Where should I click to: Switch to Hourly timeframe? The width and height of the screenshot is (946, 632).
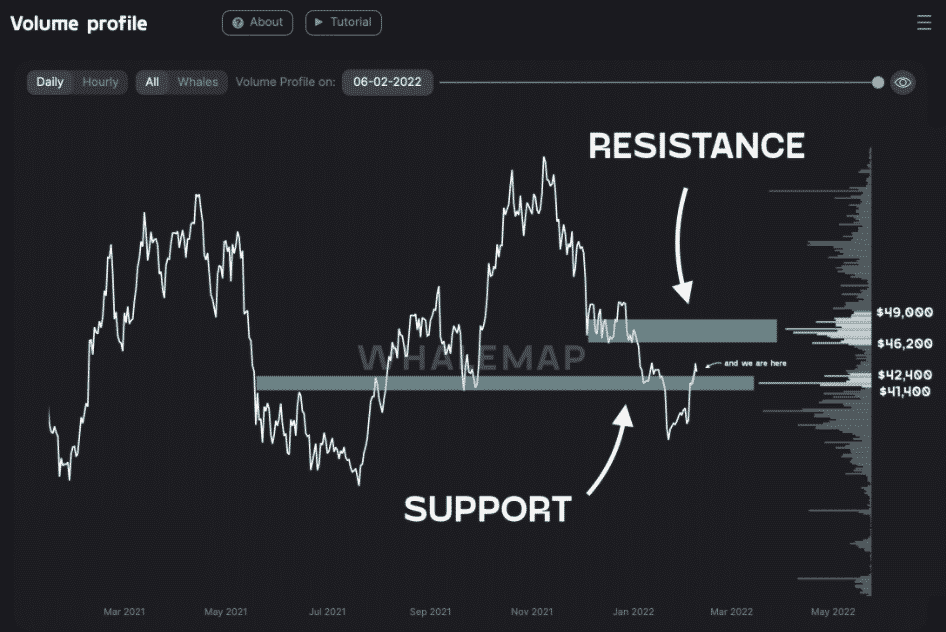(100, 82)
